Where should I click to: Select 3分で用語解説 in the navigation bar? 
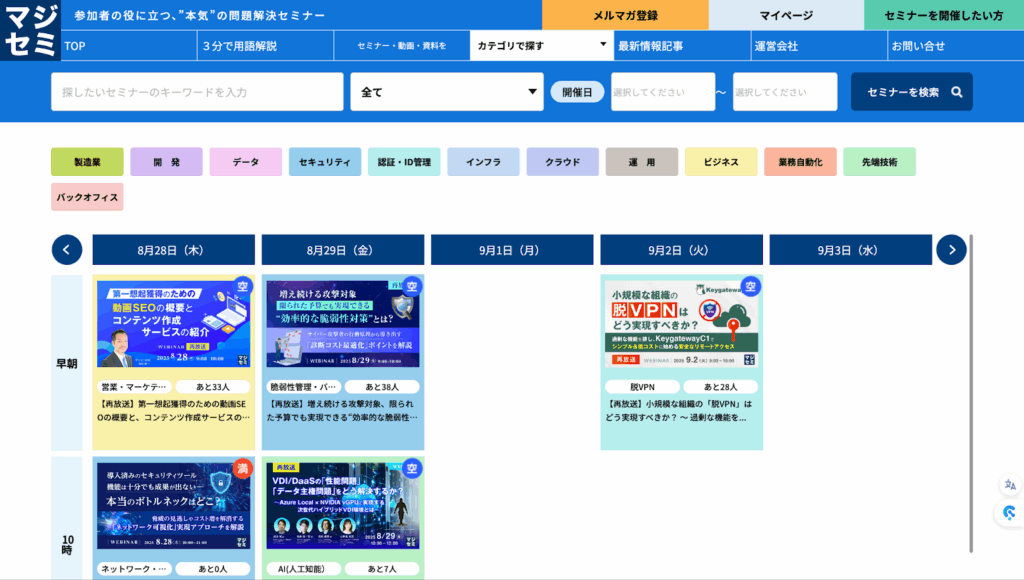pos(239,45)
